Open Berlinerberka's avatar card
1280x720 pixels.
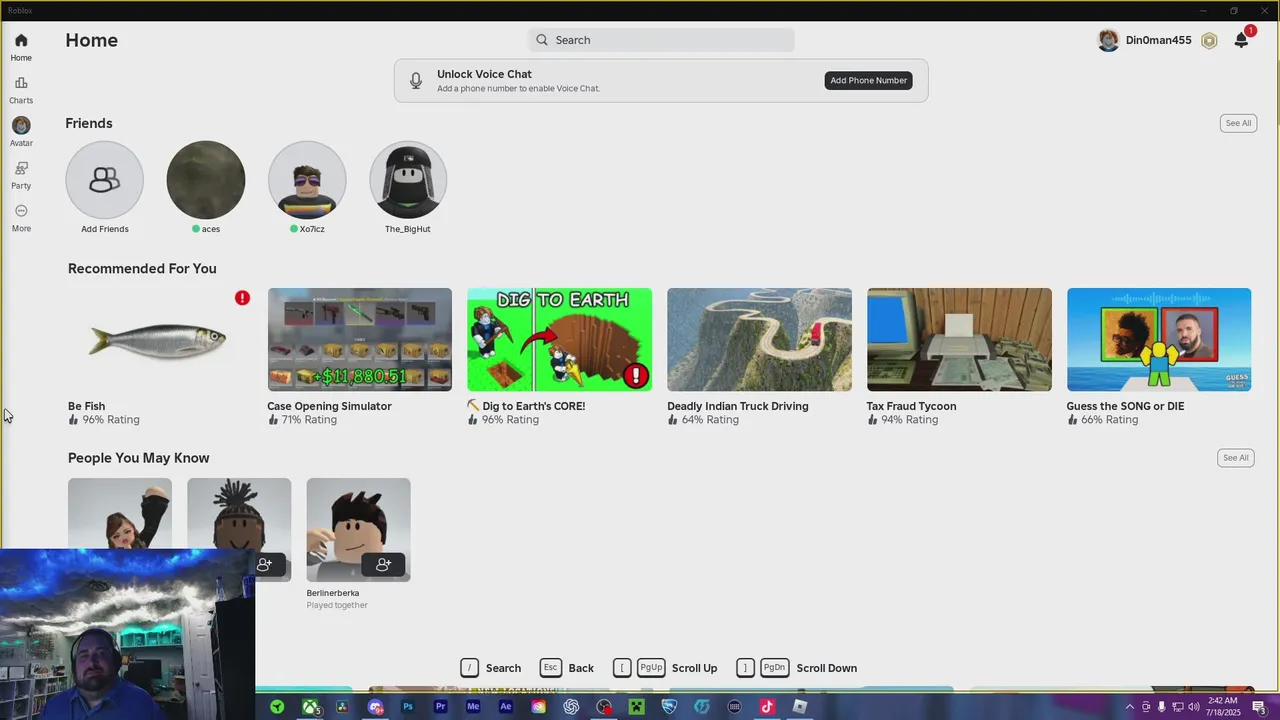point(358,530)
